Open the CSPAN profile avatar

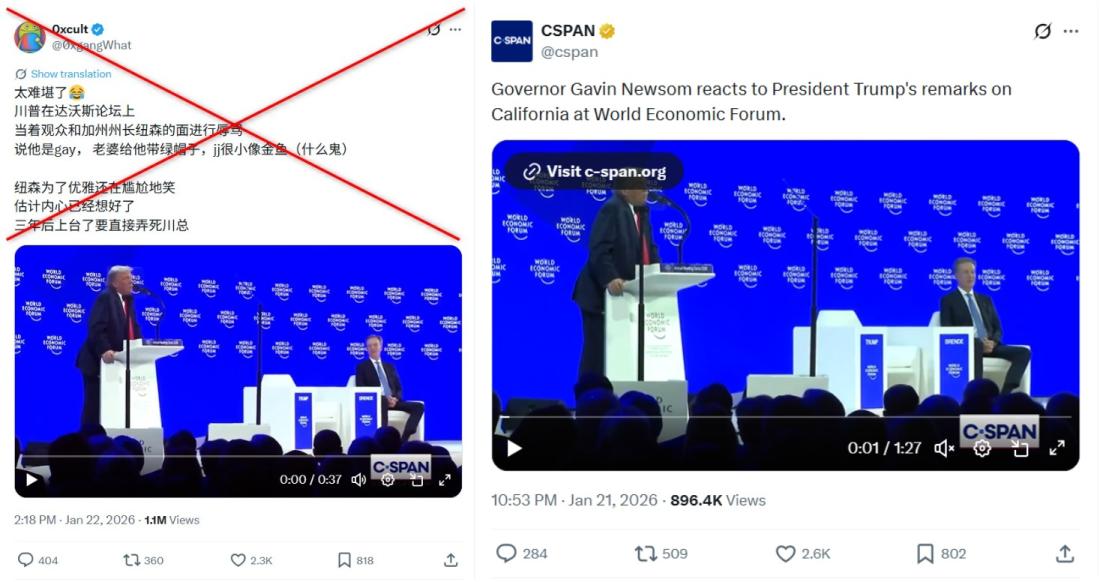point(512,41)
